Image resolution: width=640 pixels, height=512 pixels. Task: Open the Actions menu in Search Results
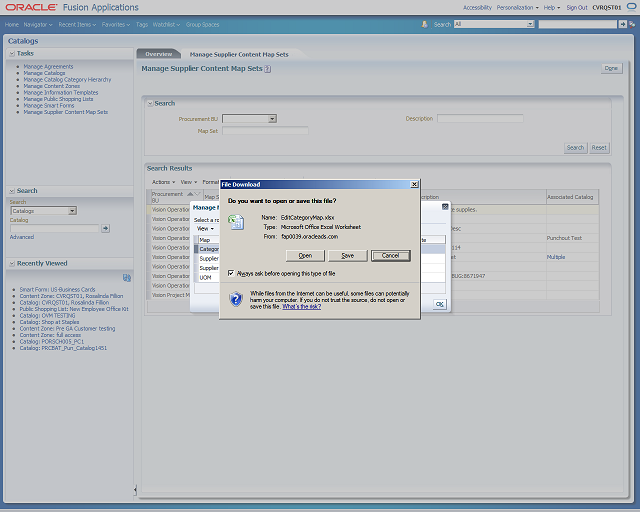[x=163, y=182]
